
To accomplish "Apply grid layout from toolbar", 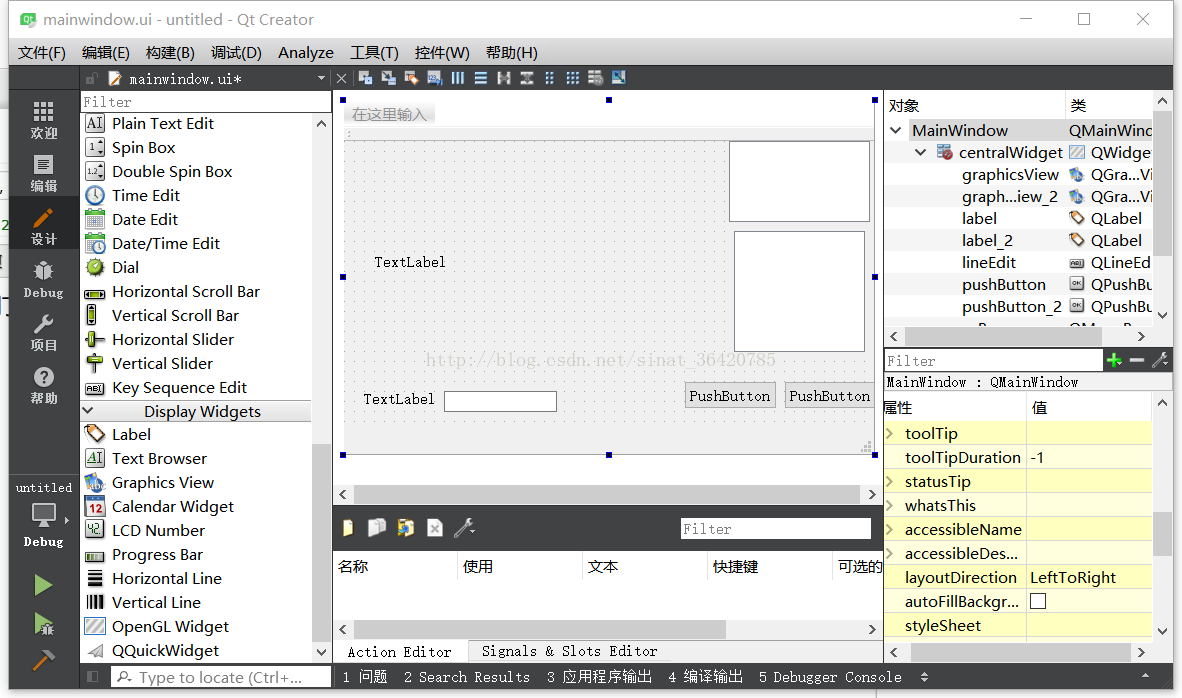I will [x=573, y=78].
